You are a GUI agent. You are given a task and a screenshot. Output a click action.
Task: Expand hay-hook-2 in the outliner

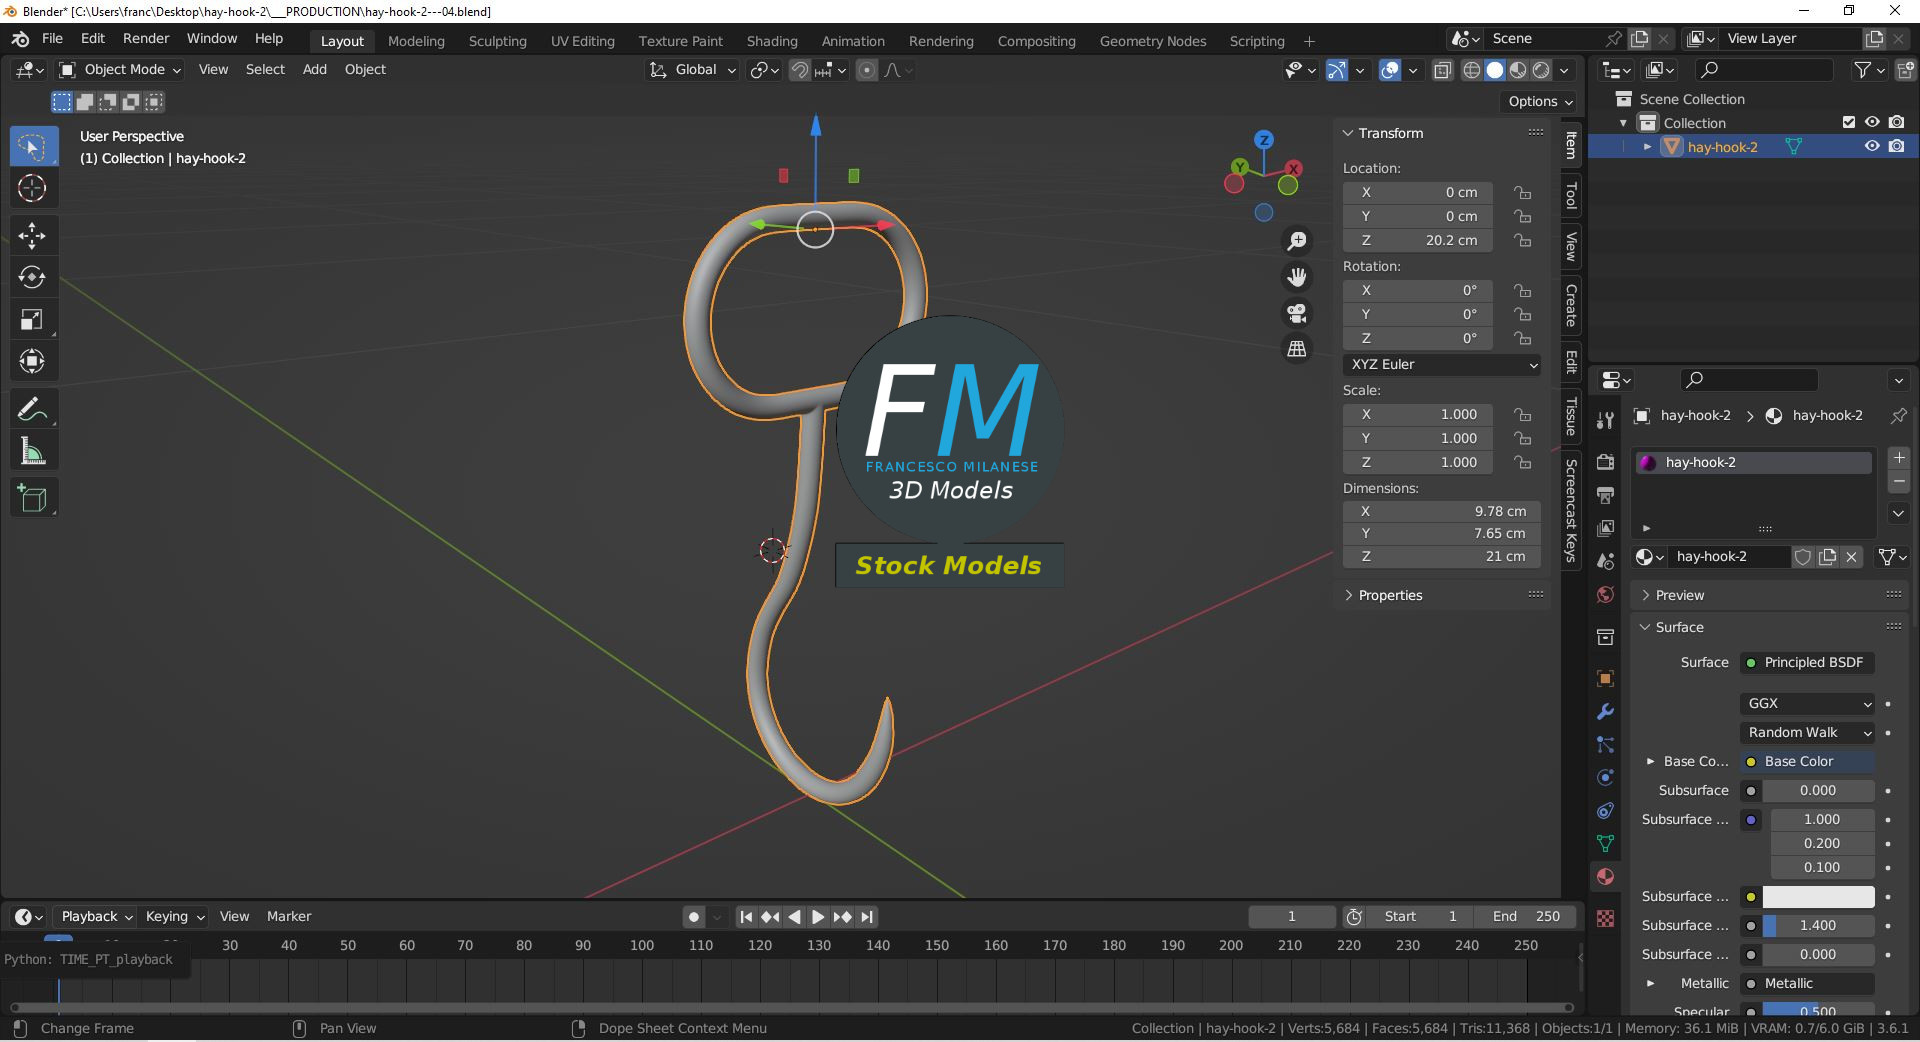click(x=1647, y=147)
